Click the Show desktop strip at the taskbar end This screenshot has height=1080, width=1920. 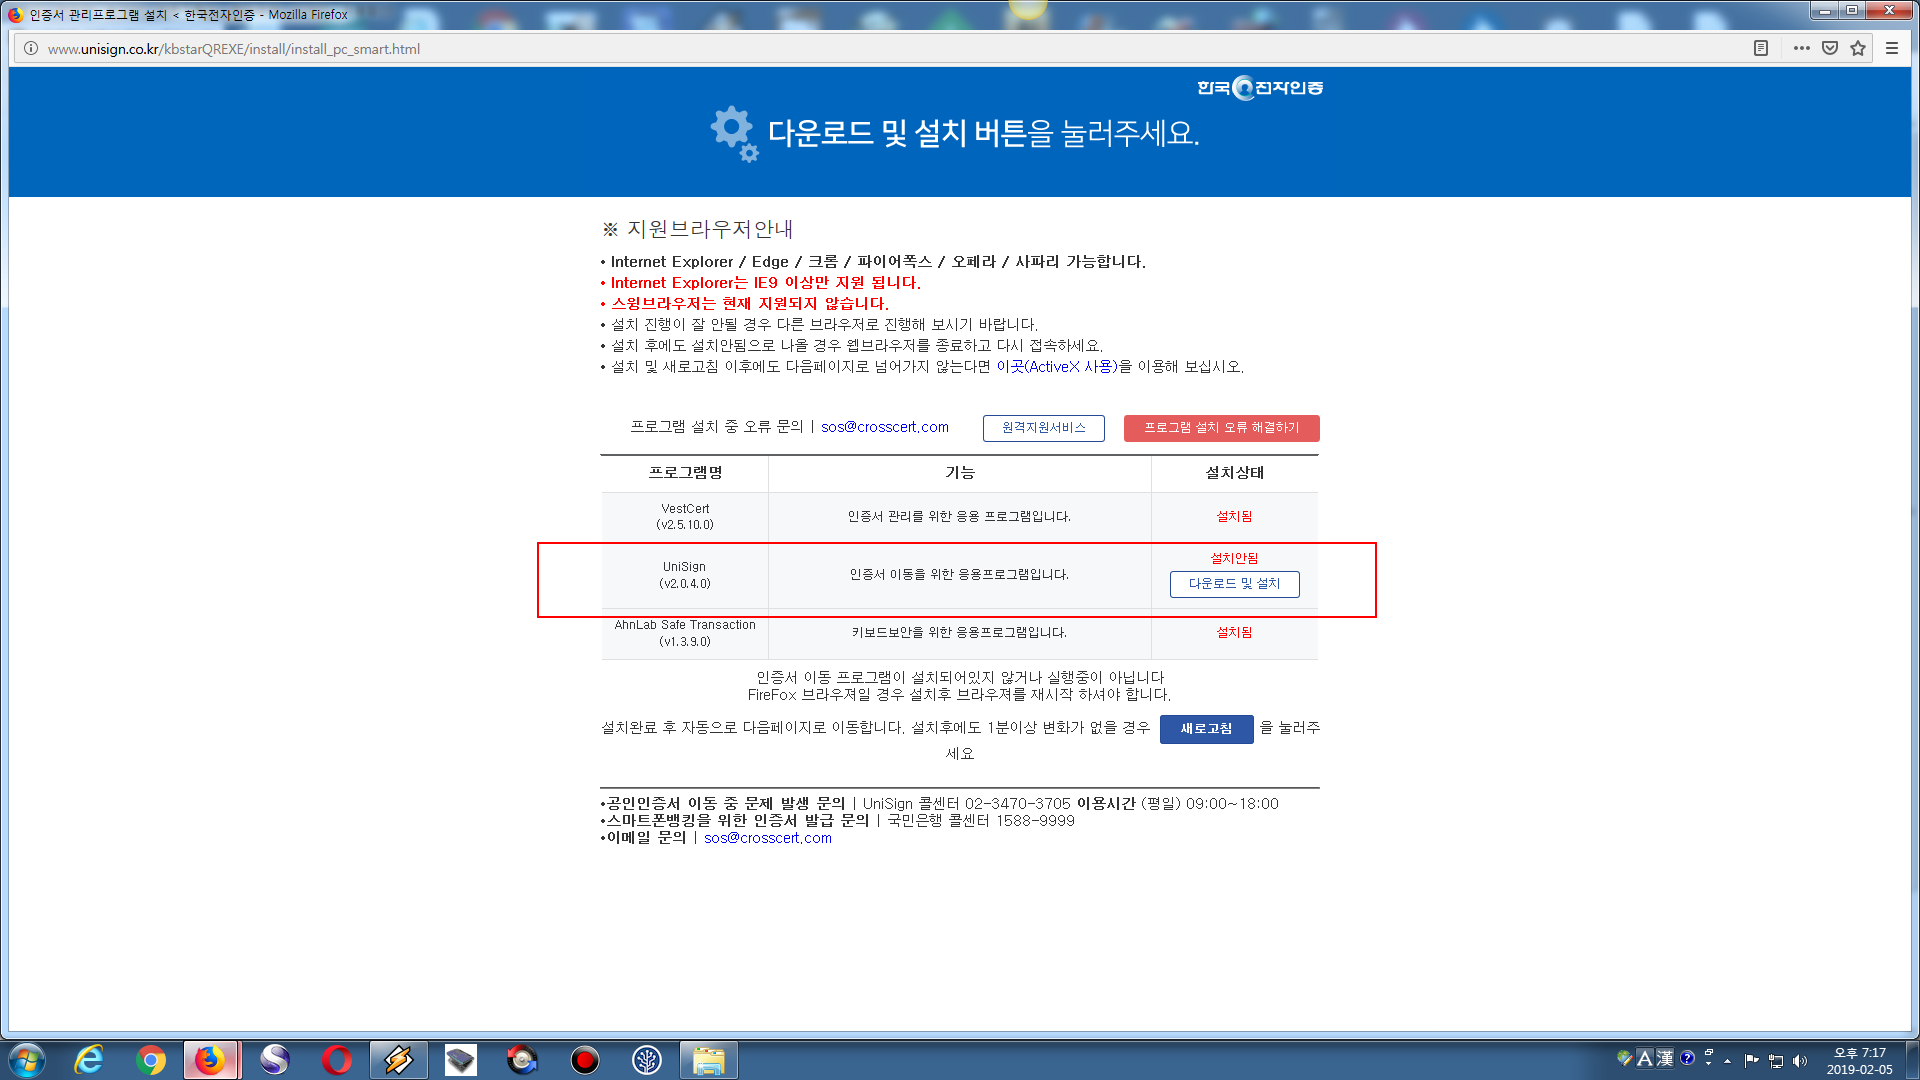click(1912, 1060)
